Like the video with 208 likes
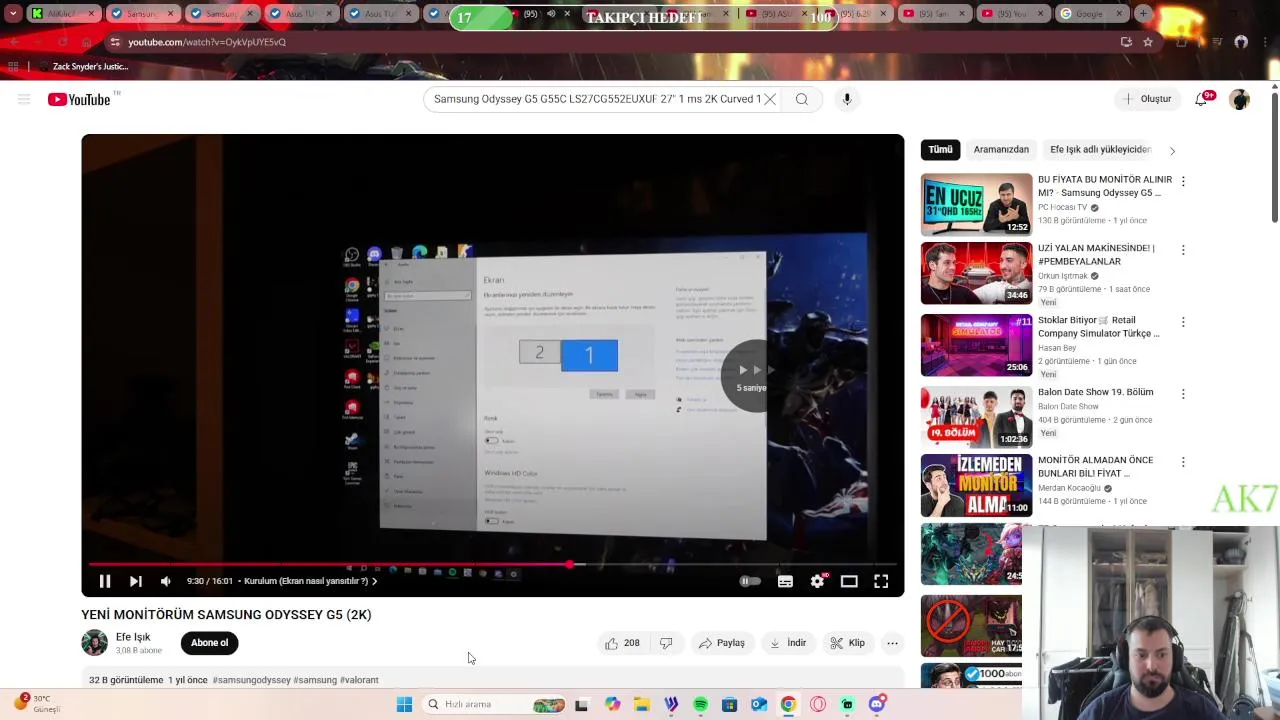 pos(622,643)
